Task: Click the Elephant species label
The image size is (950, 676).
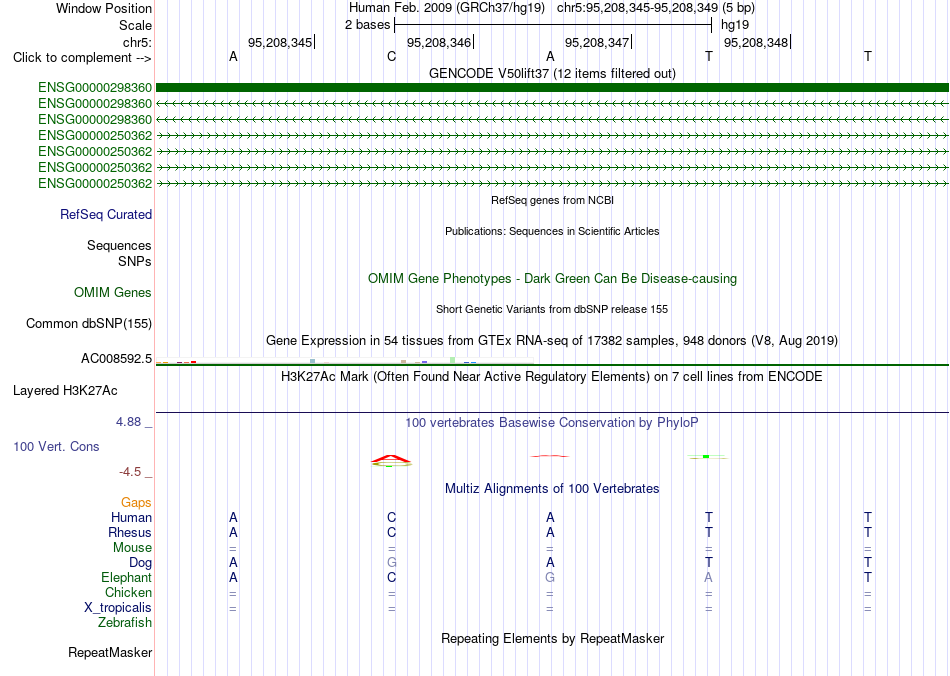Action: [x=127, y=577]
